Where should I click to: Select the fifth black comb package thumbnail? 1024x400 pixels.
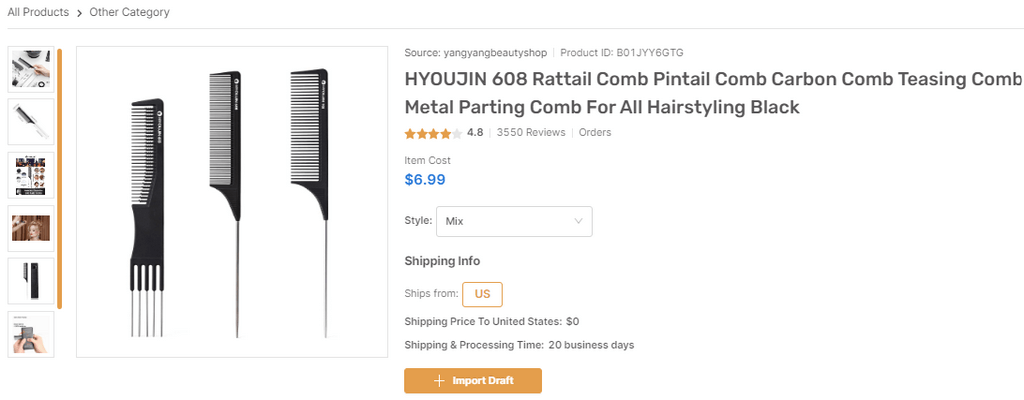[x=31, y=281]
